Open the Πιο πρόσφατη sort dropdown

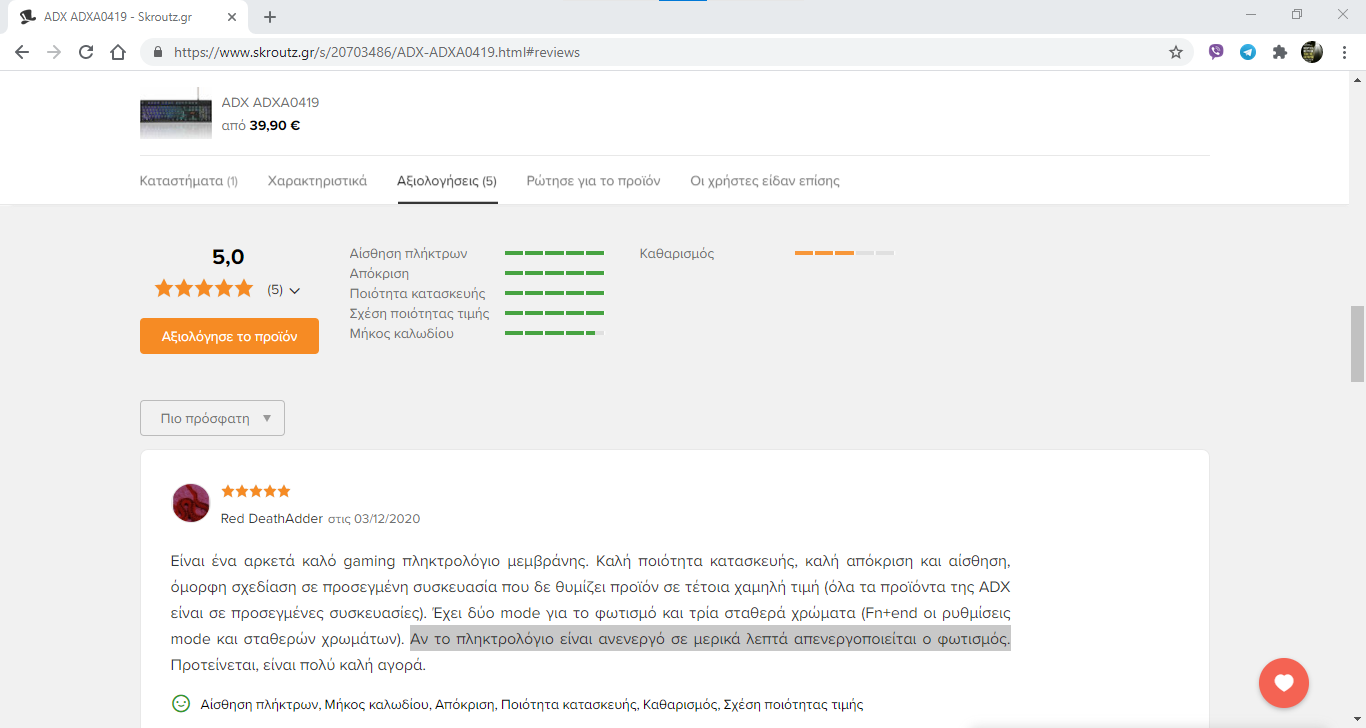click(212, 418)
